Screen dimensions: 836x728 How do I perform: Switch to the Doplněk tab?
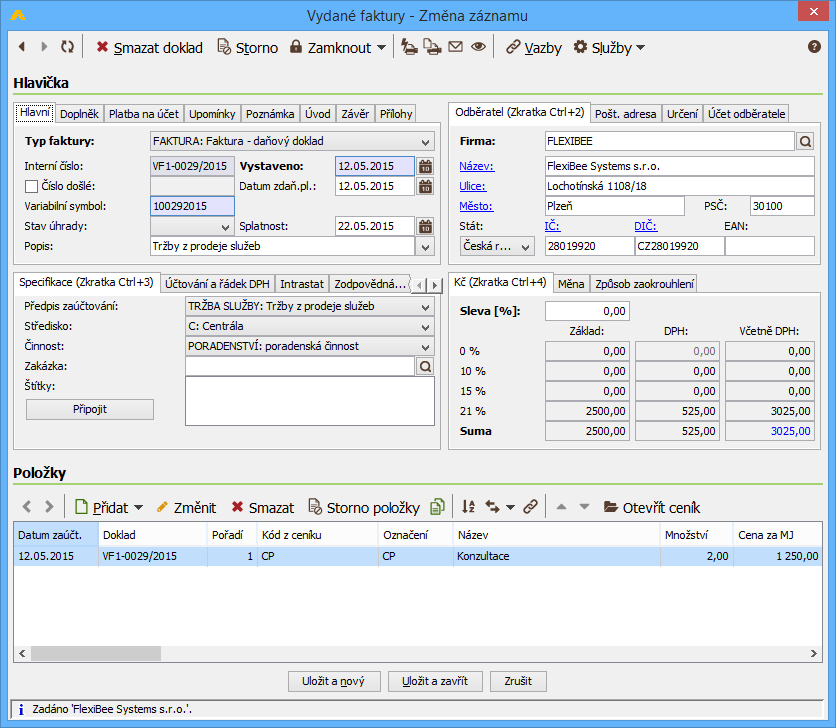coord(79,114)
